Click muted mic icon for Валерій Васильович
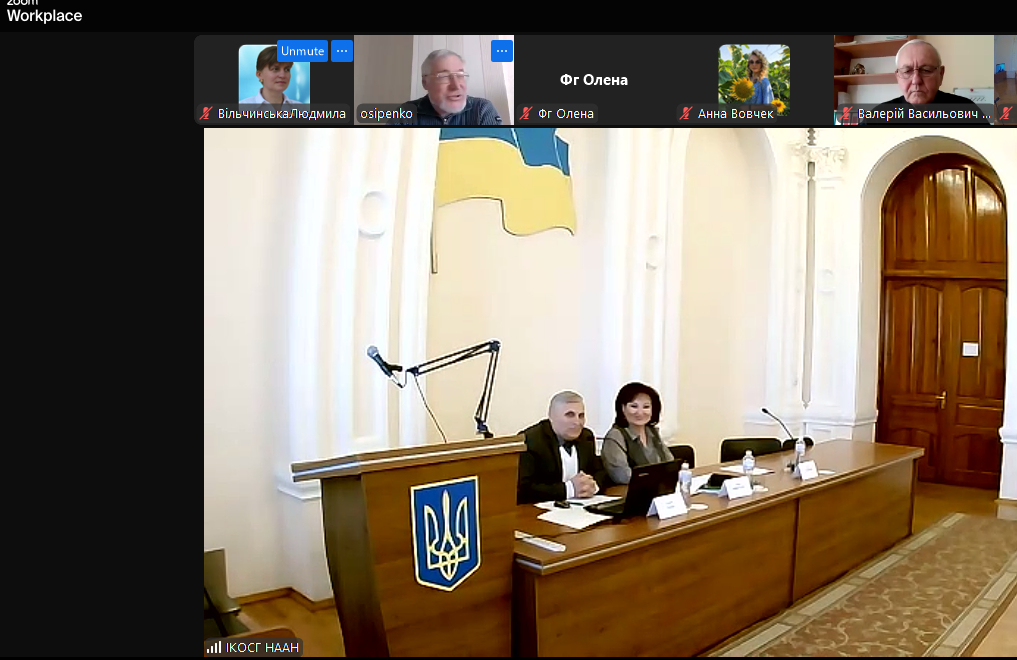This screenshot has width=1017, height=660. [846, 114]
